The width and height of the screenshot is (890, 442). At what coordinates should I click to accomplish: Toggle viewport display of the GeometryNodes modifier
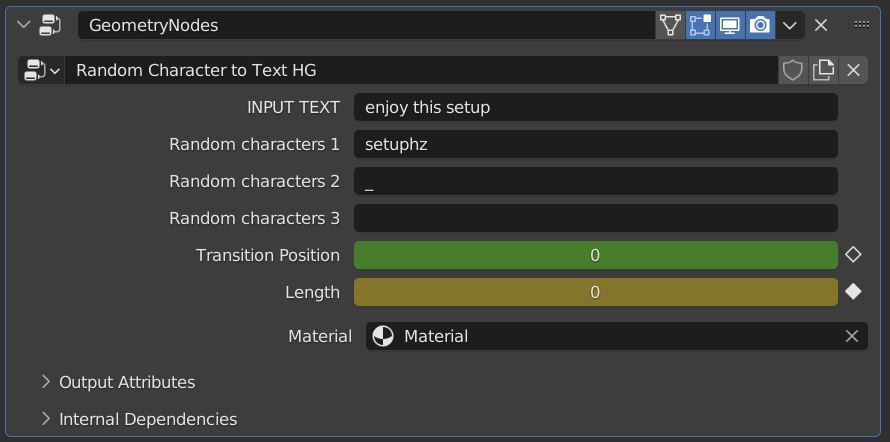(x=730, y=25)
